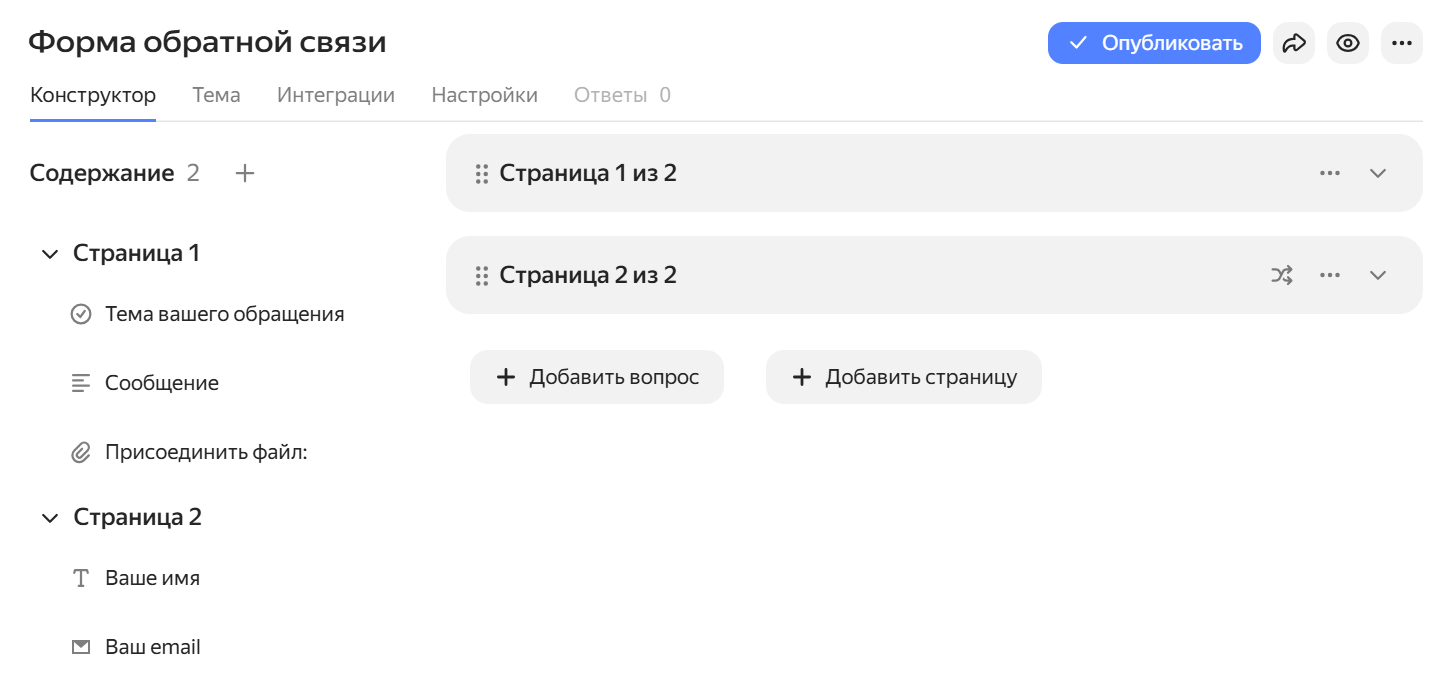Click the Опубликовать button
Viewport: 1432px width, 699px height.
tap(1154, 43)
